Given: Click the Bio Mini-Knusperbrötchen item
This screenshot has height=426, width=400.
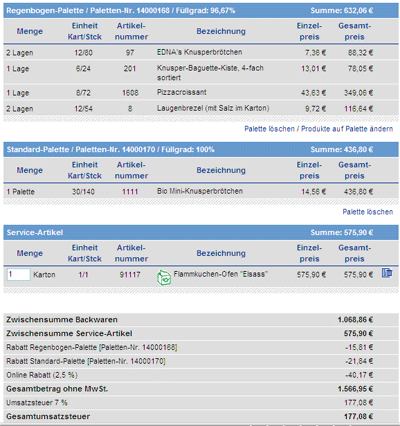Looking at the screenshot, I should coord(200,191).
